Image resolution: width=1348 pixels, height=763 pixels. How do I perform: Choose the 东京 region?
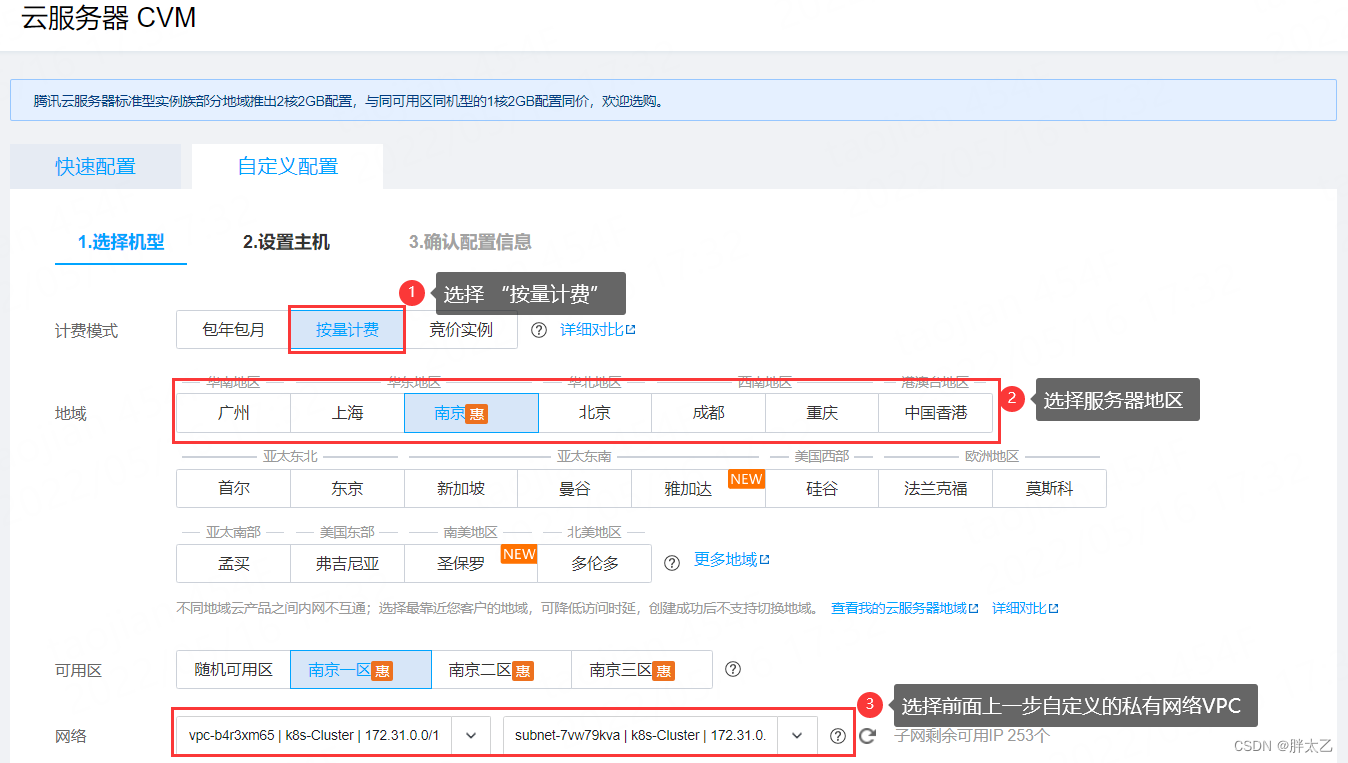346,488
